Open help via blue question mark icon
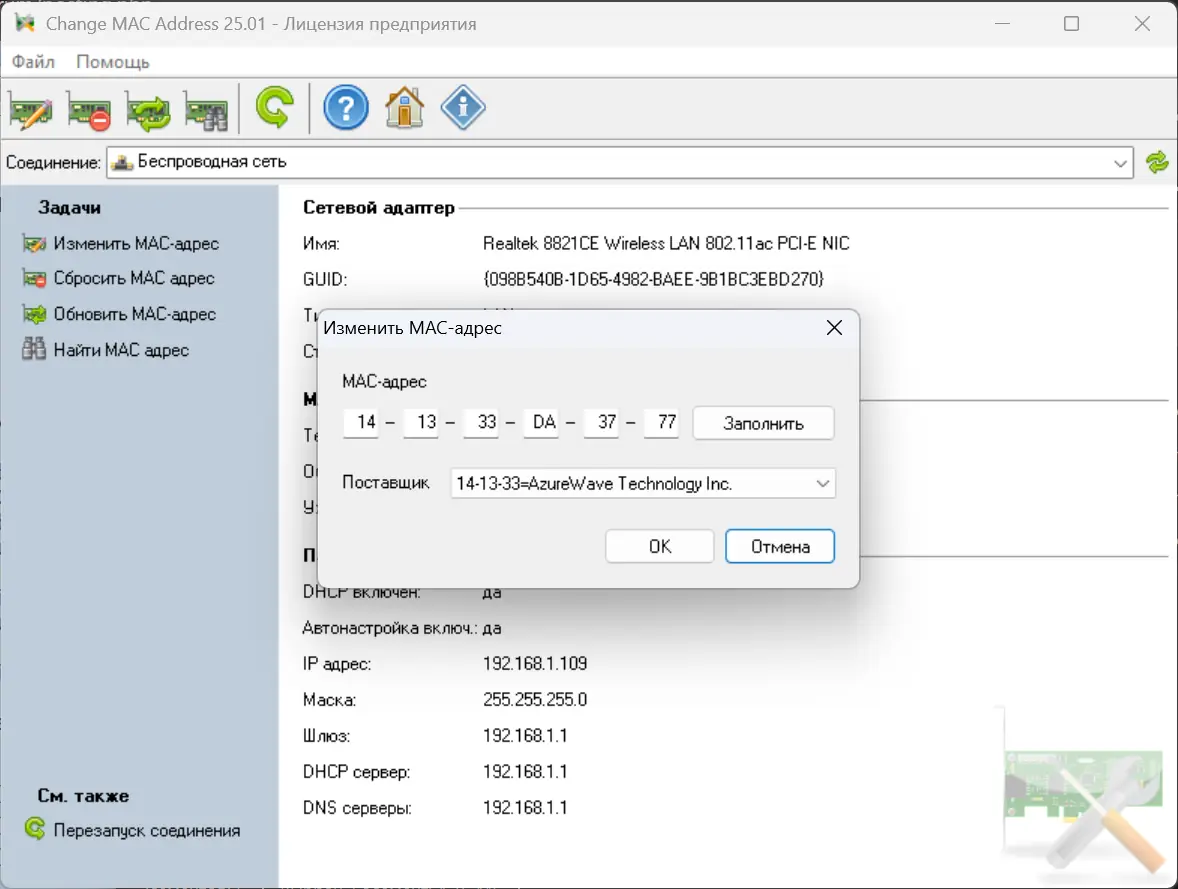This screenshot has width=1178, height=889. [346, 108]
